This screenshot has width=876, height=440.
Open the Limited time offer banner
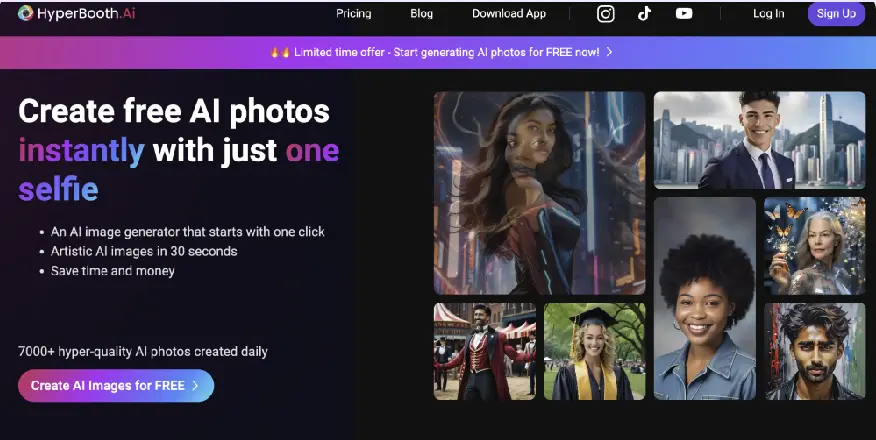pyautogui.click(x=438, y=52)
